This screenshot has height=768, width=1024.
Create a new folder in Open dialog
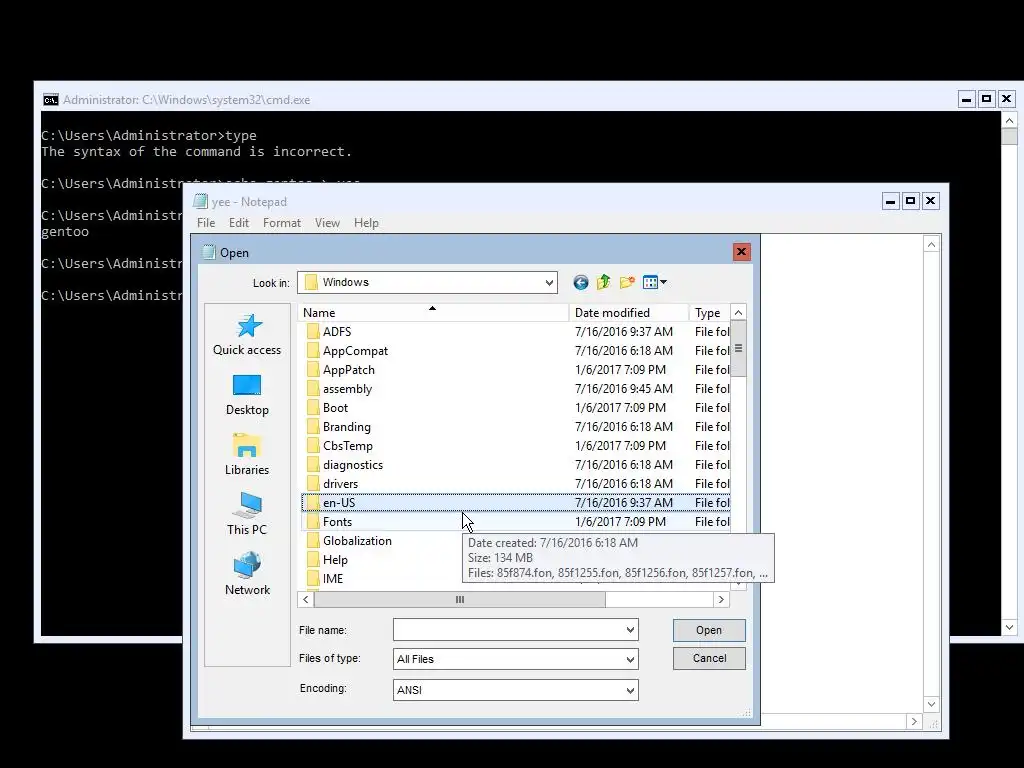point(627,282)
